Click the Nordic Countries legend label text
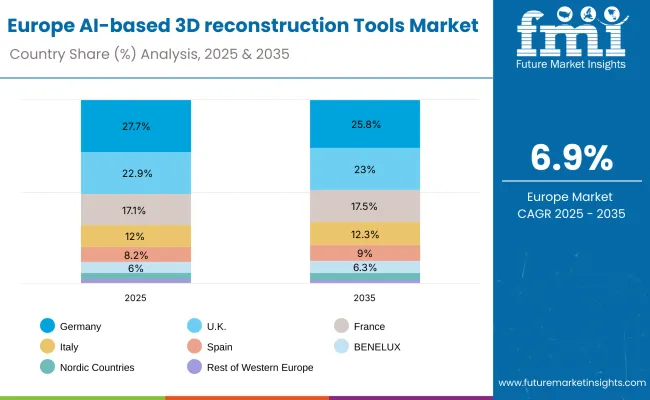 tap(97, 367)
